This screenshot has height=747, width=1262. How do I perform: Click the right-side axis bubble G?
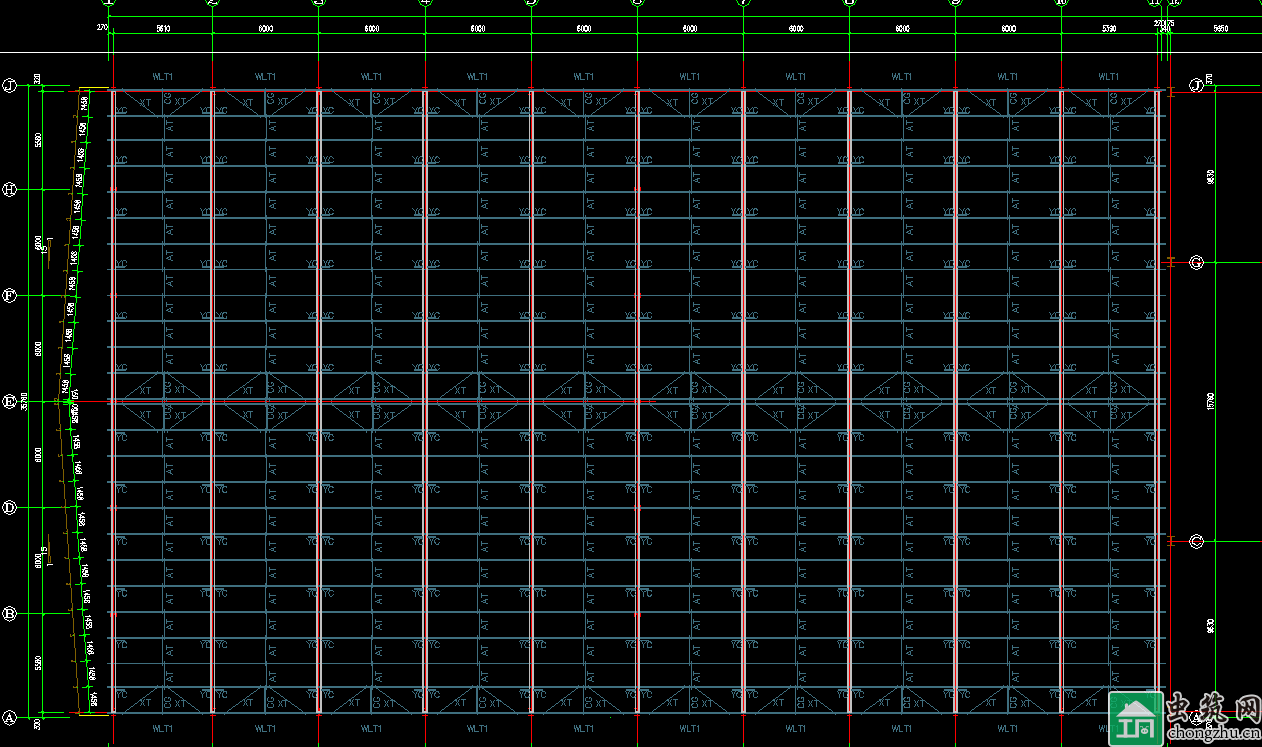click(x=1196, y=262)
